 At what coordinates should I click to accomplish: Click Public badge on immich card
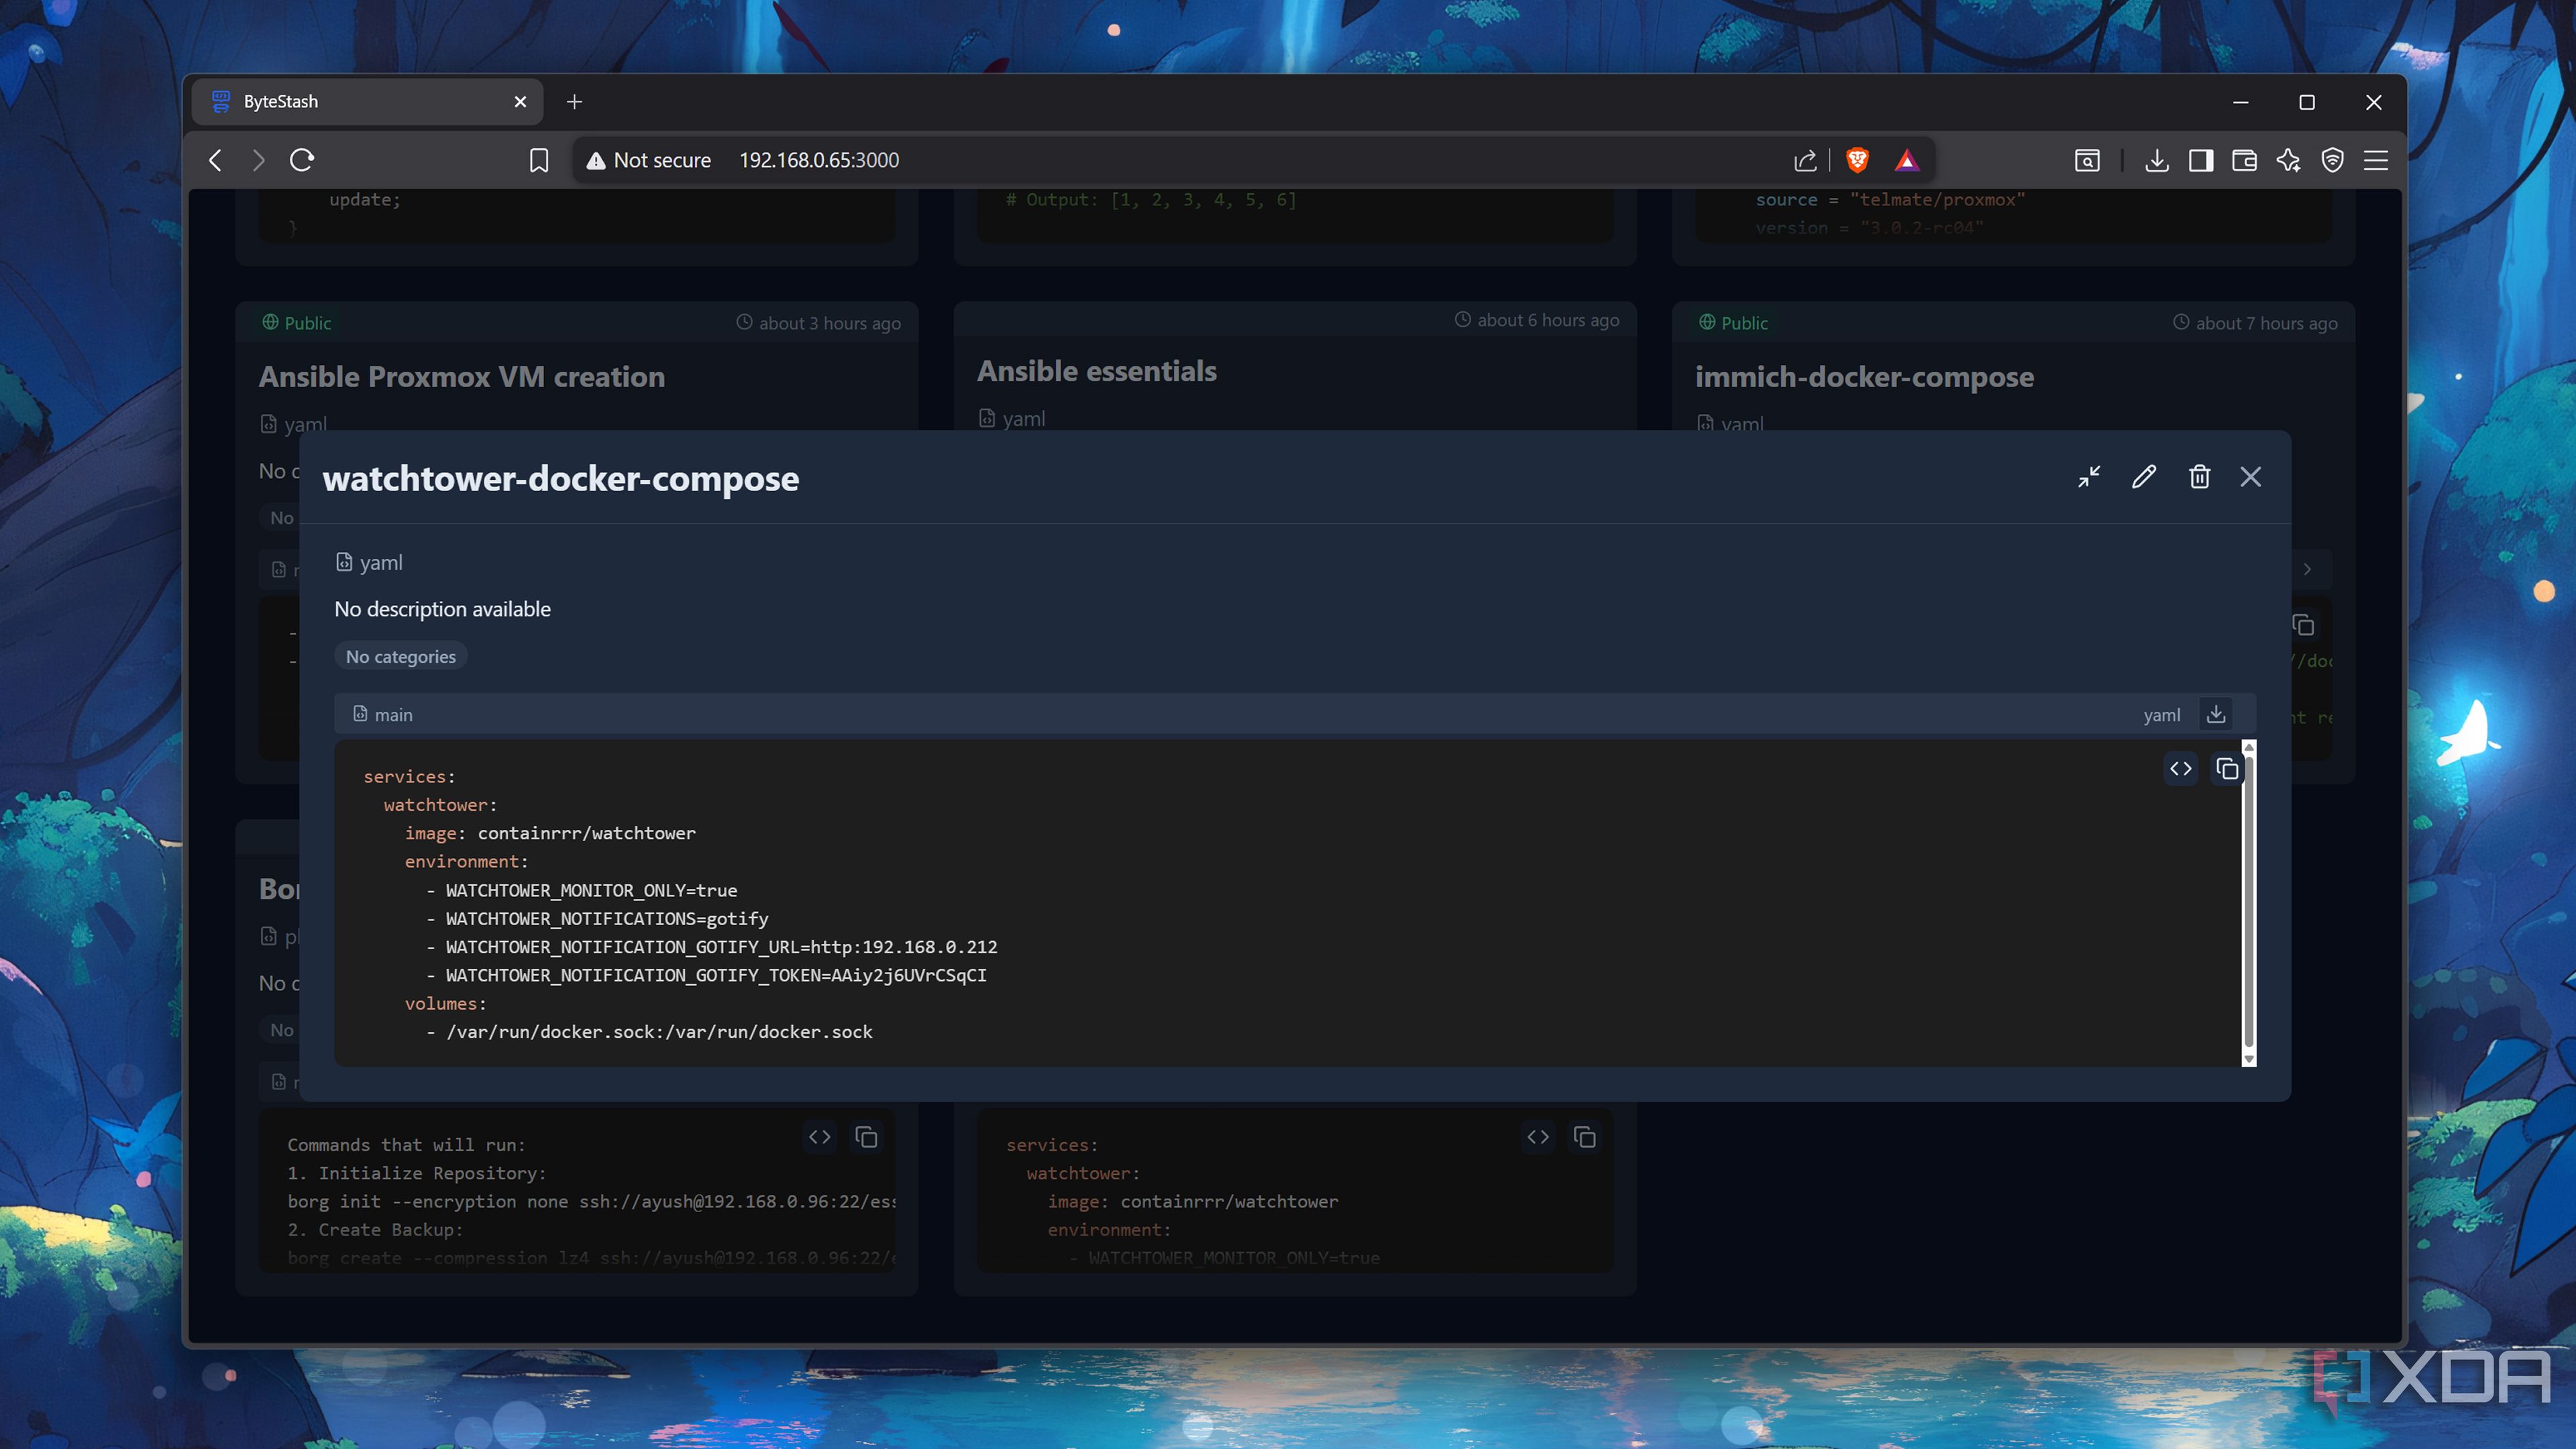click(x=1734, y=323)
